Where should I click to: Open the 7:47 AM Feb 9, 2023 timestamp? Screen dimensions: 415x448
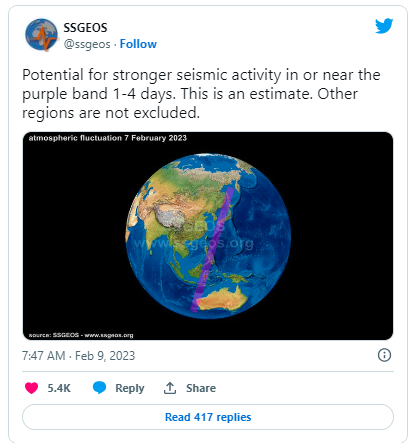79,356
